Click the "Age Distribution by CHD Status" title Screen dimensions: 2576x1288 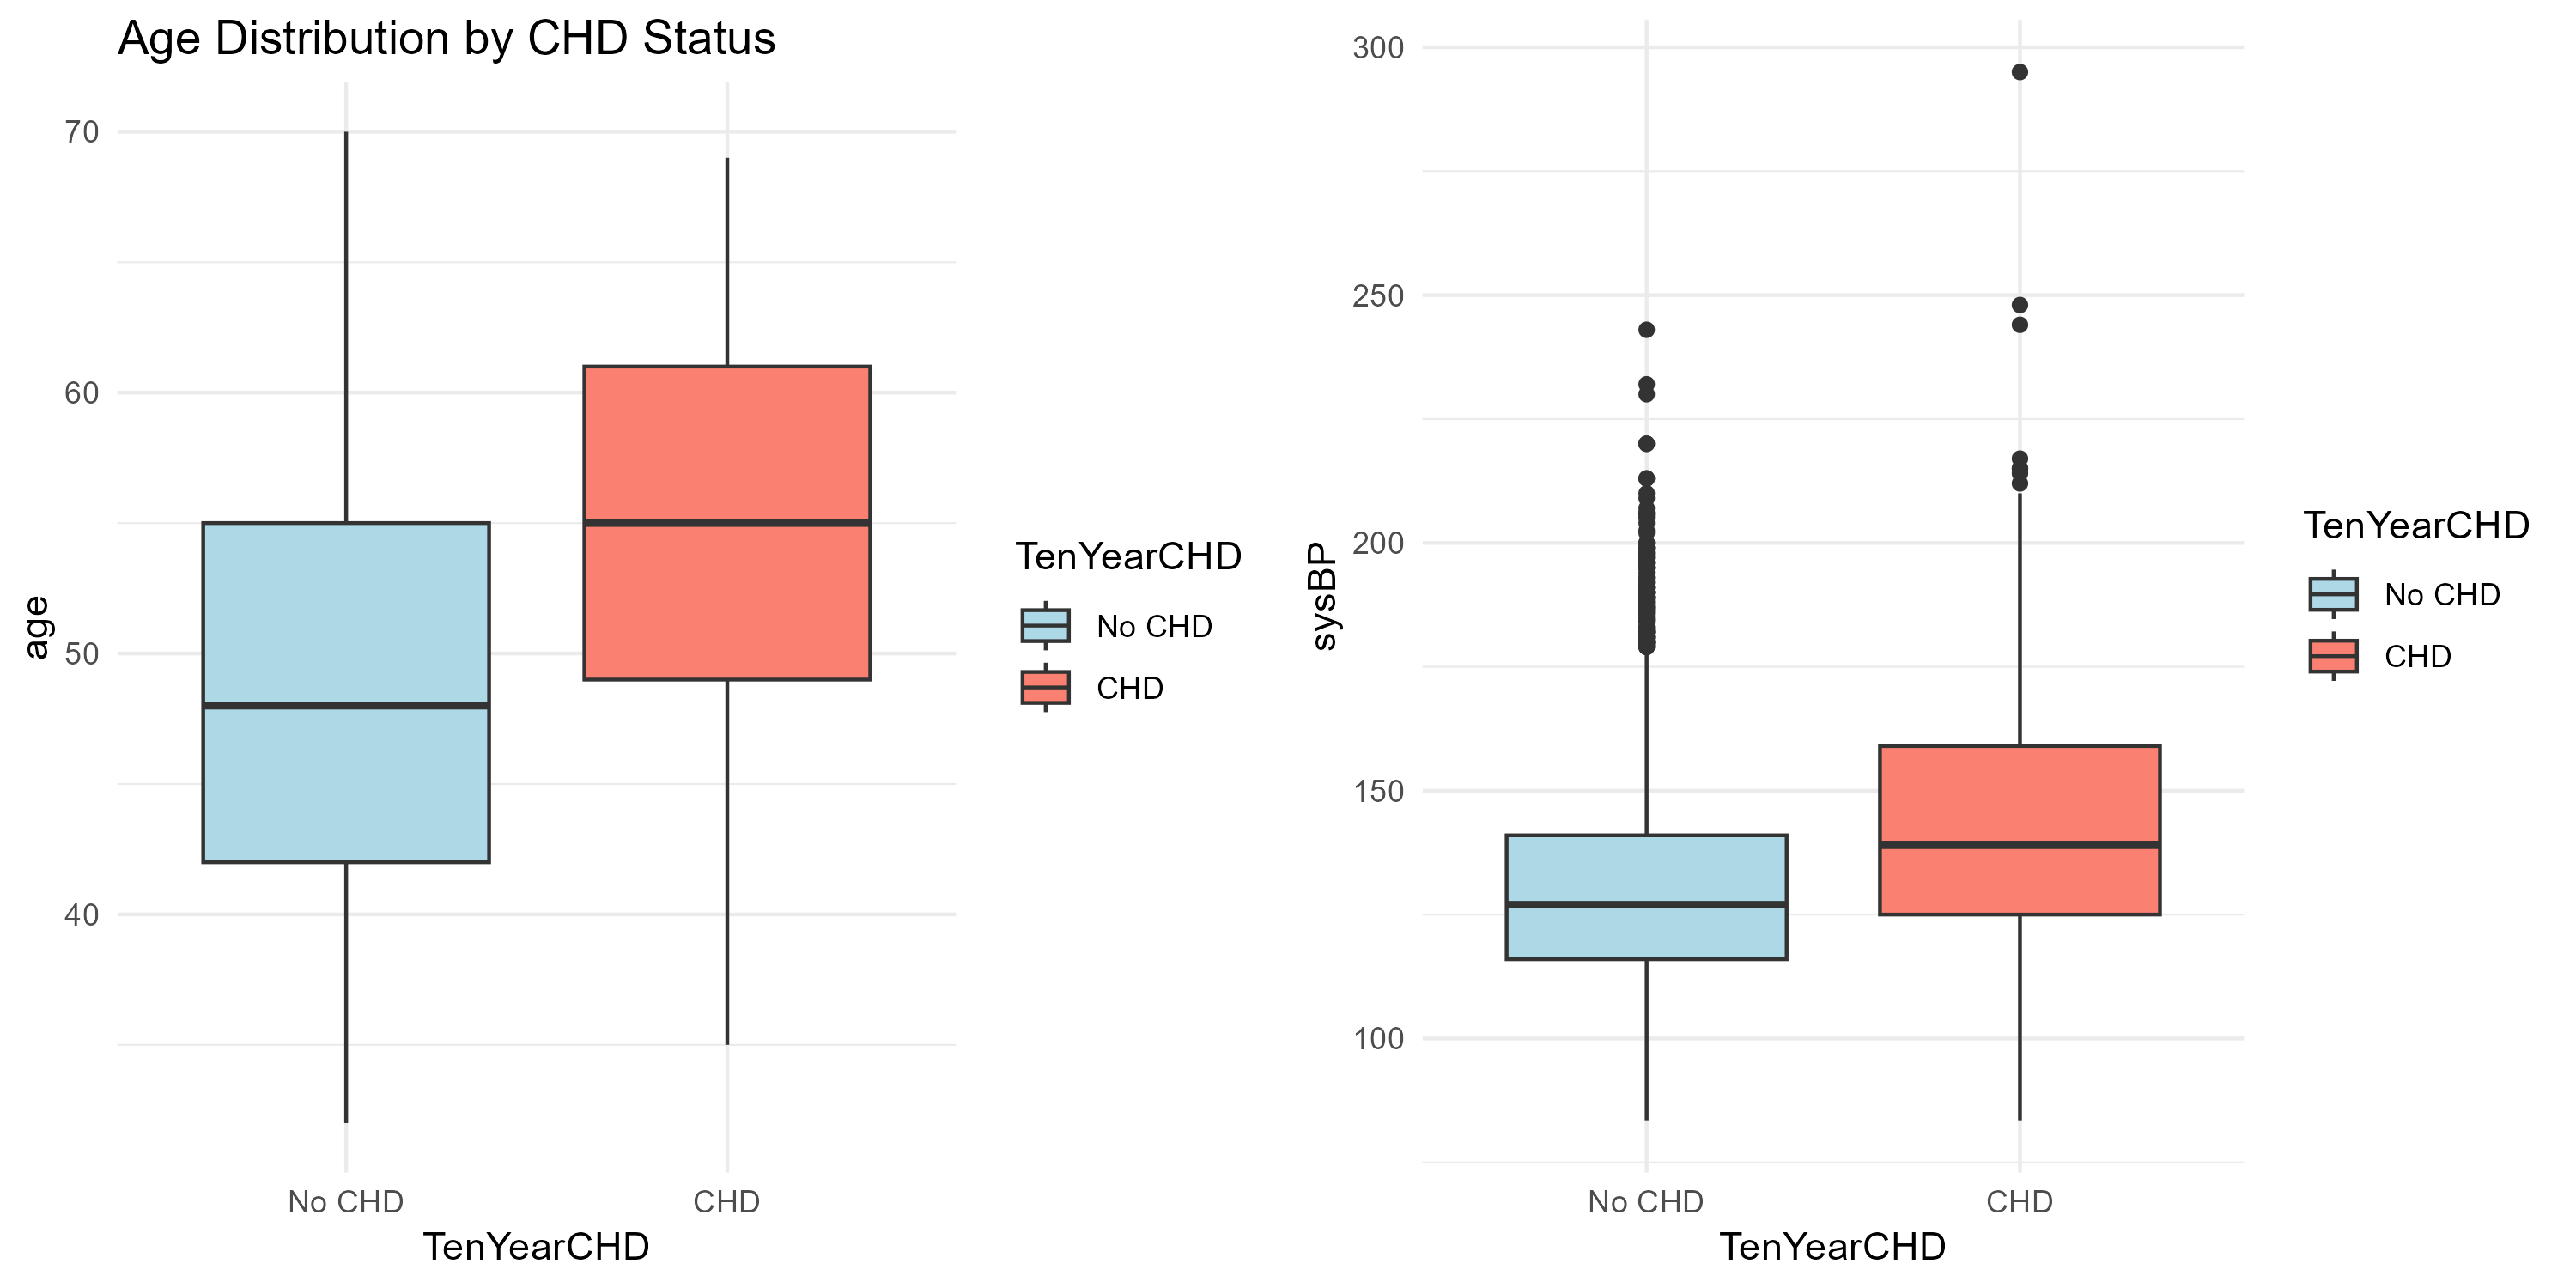point(446,39)
